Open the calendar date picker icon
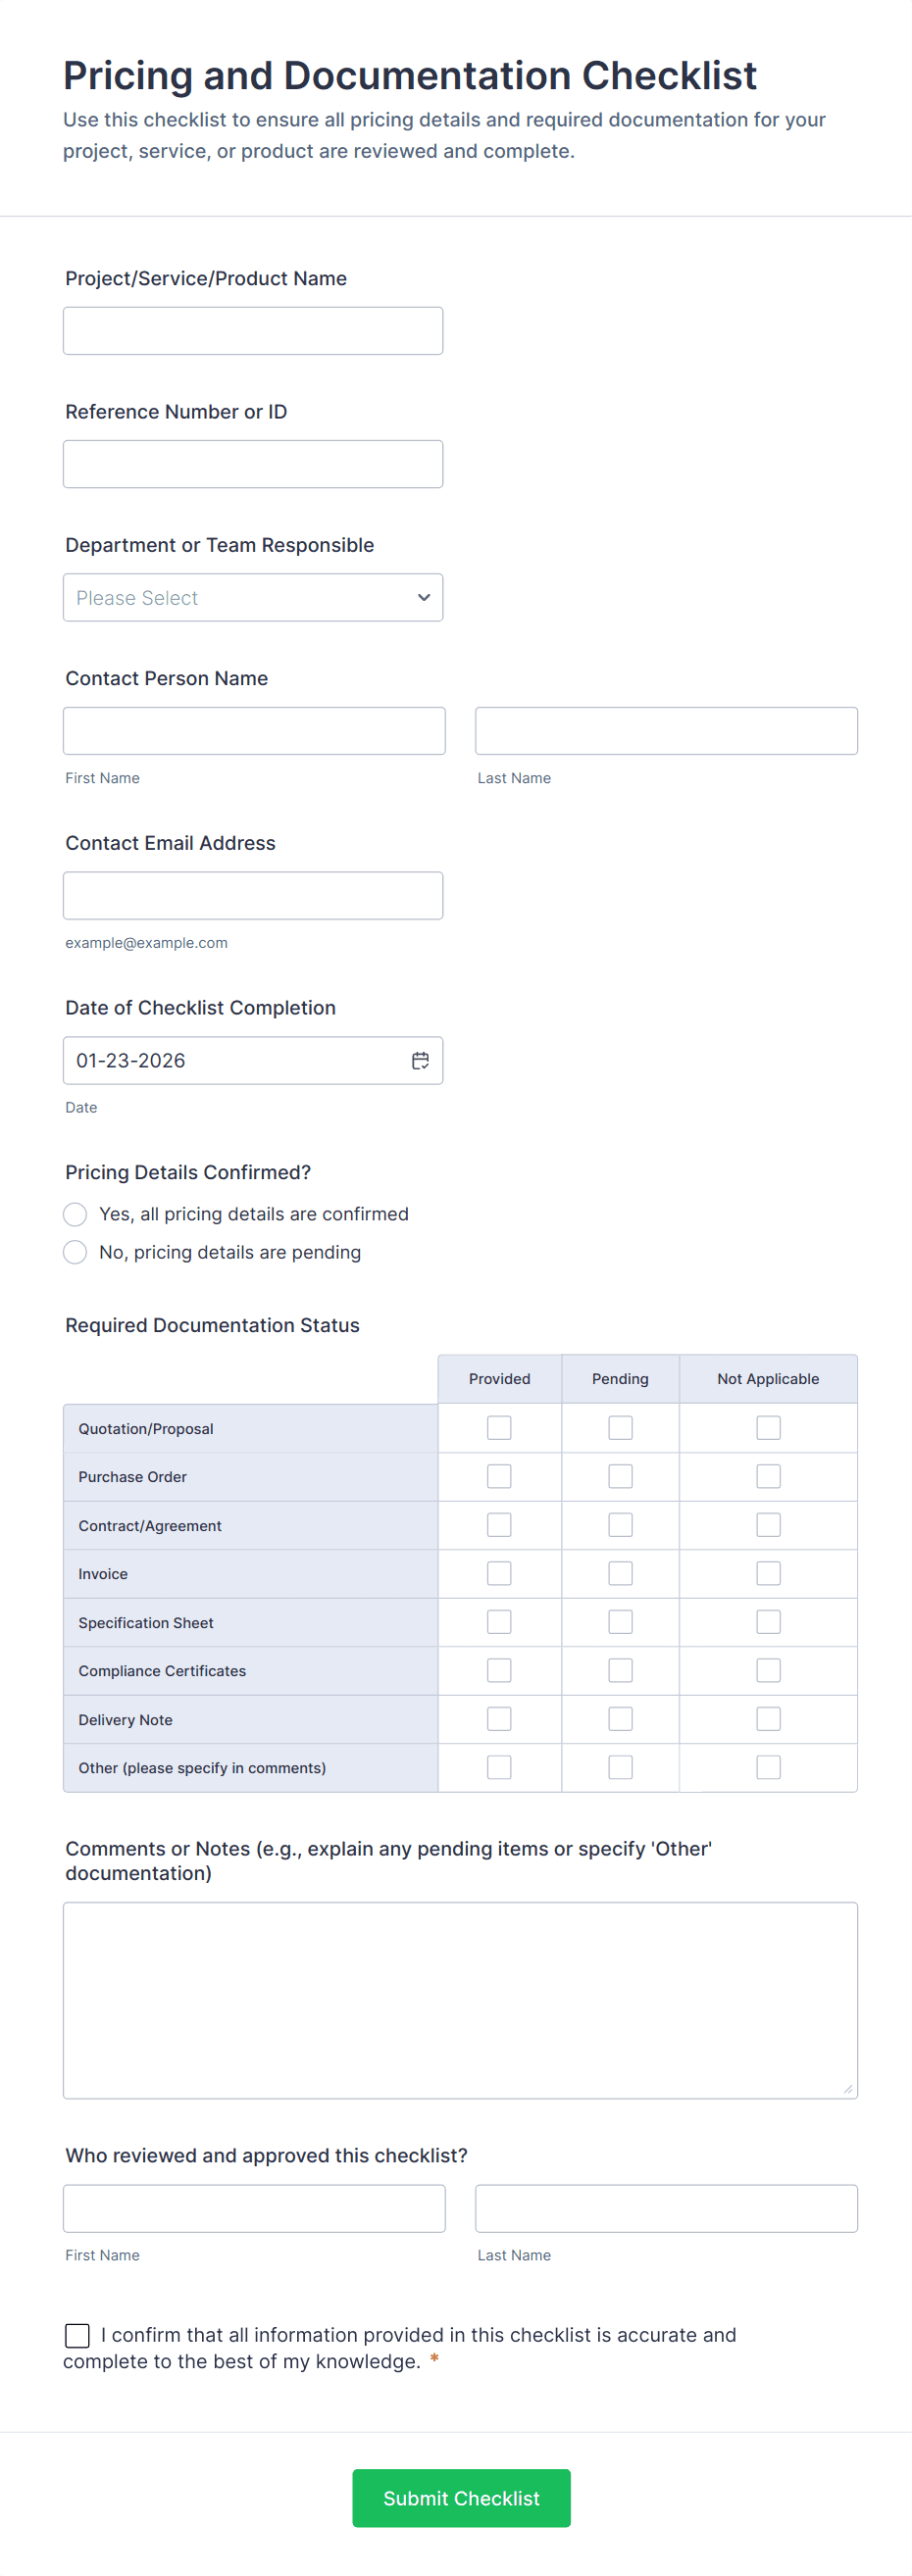 [420, 1060]
